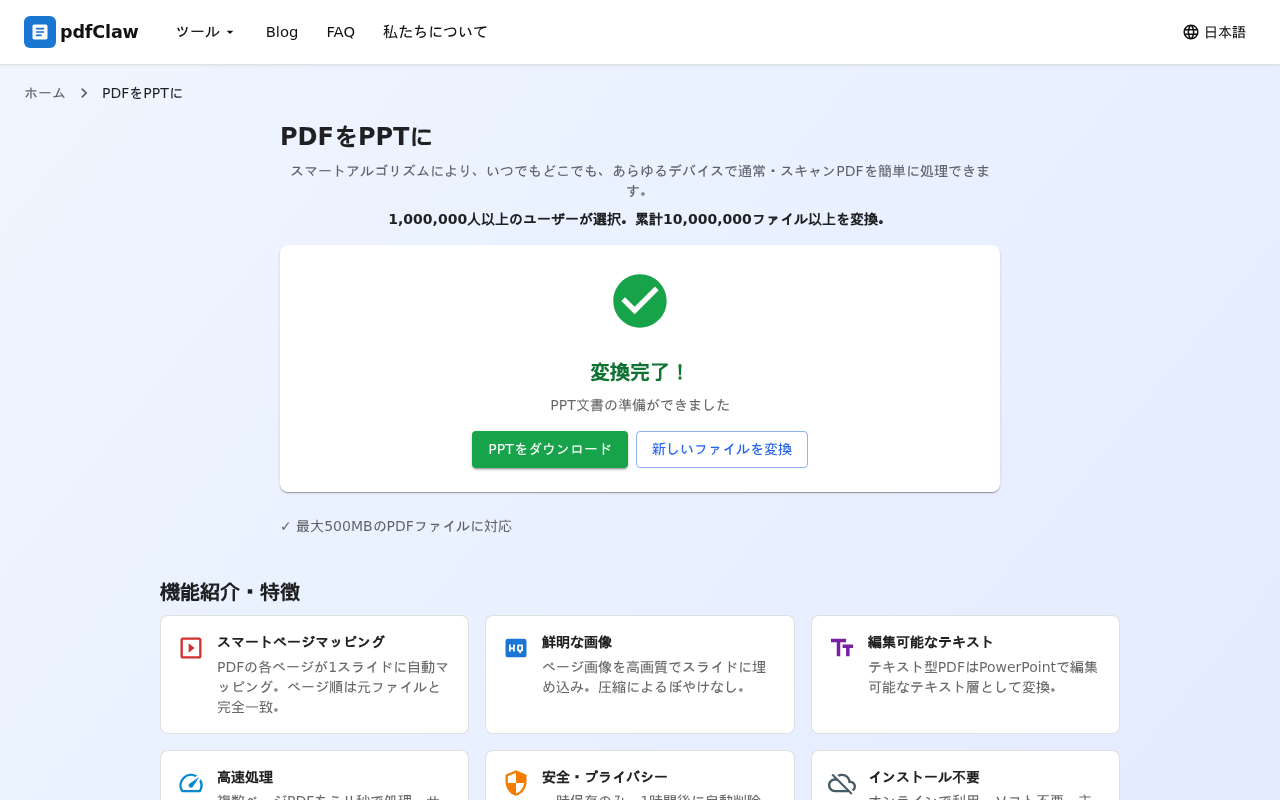Click the security shield icon
Image resolution: width=1280 pixels, height=800 pixels.
[516, 783]
